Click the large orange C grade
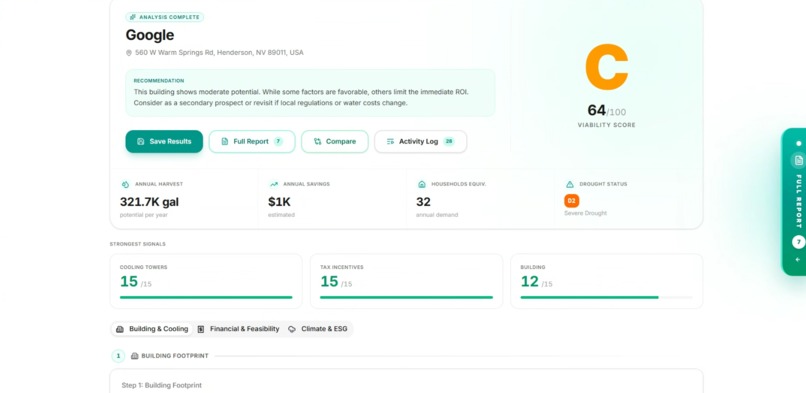The image size is (806, 393). pyautogui.click(x=607, y=67)
